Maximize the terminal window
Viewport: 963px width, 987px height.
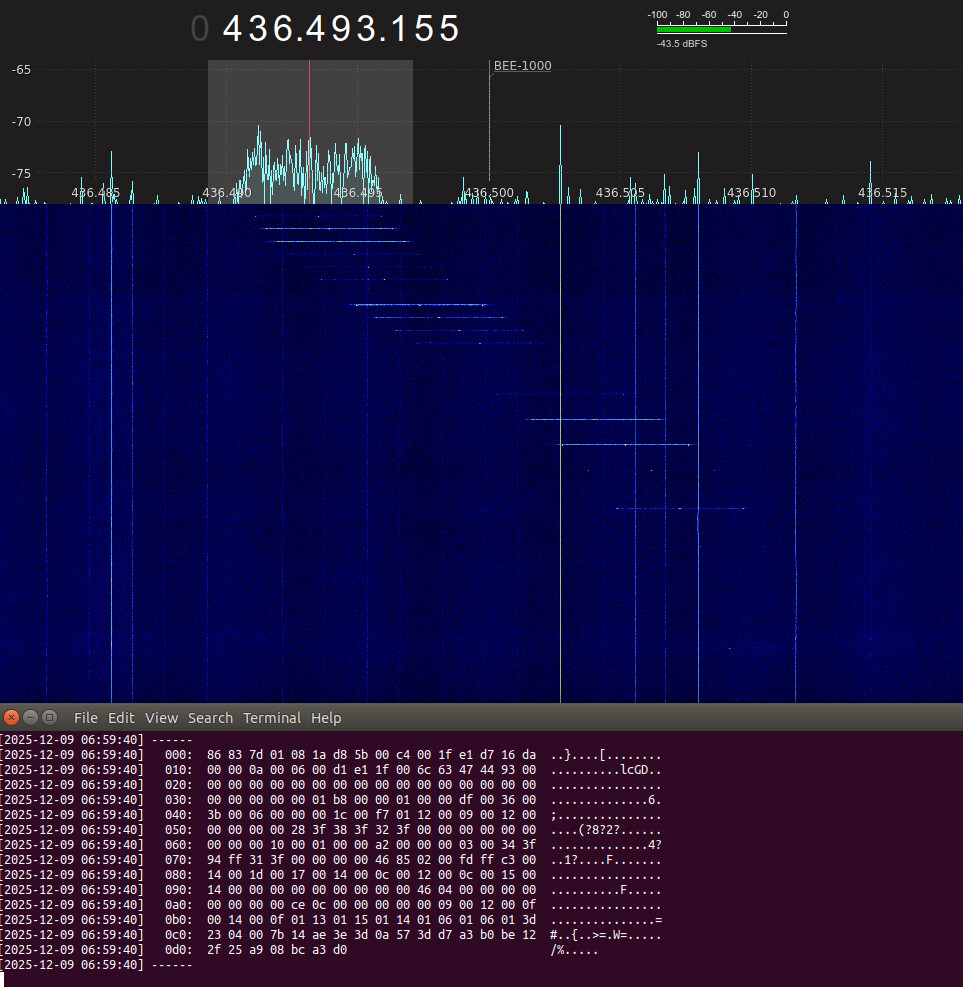click(48, 718)
